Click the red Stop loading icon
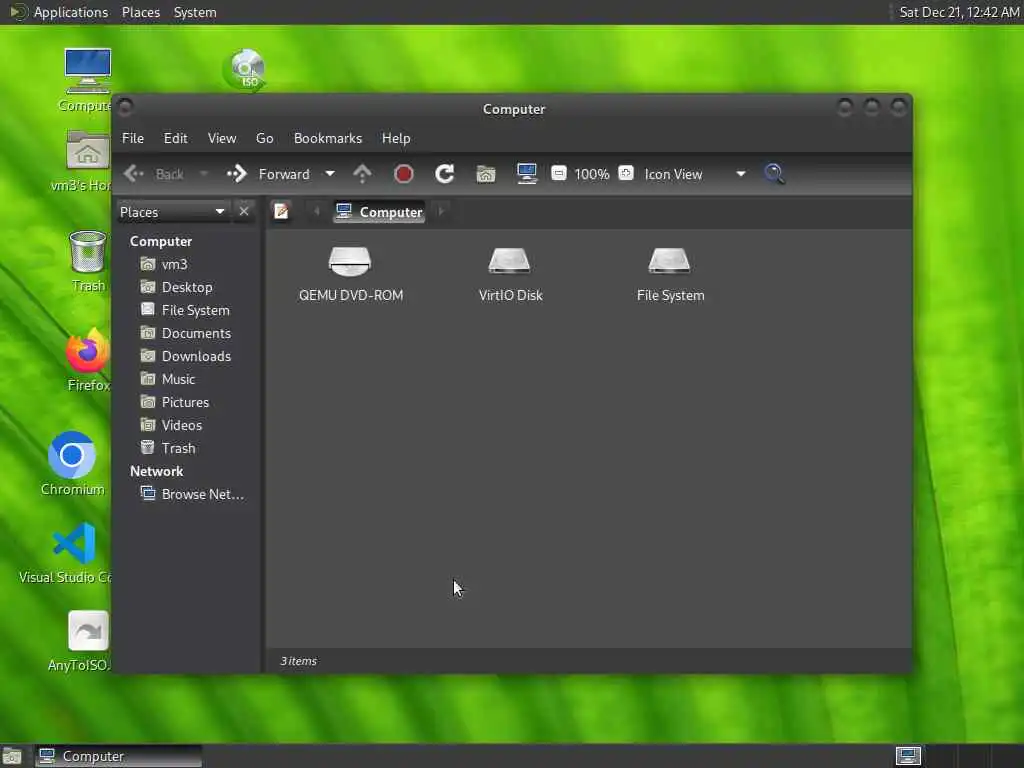1024x768 pixels. (404, 174)
